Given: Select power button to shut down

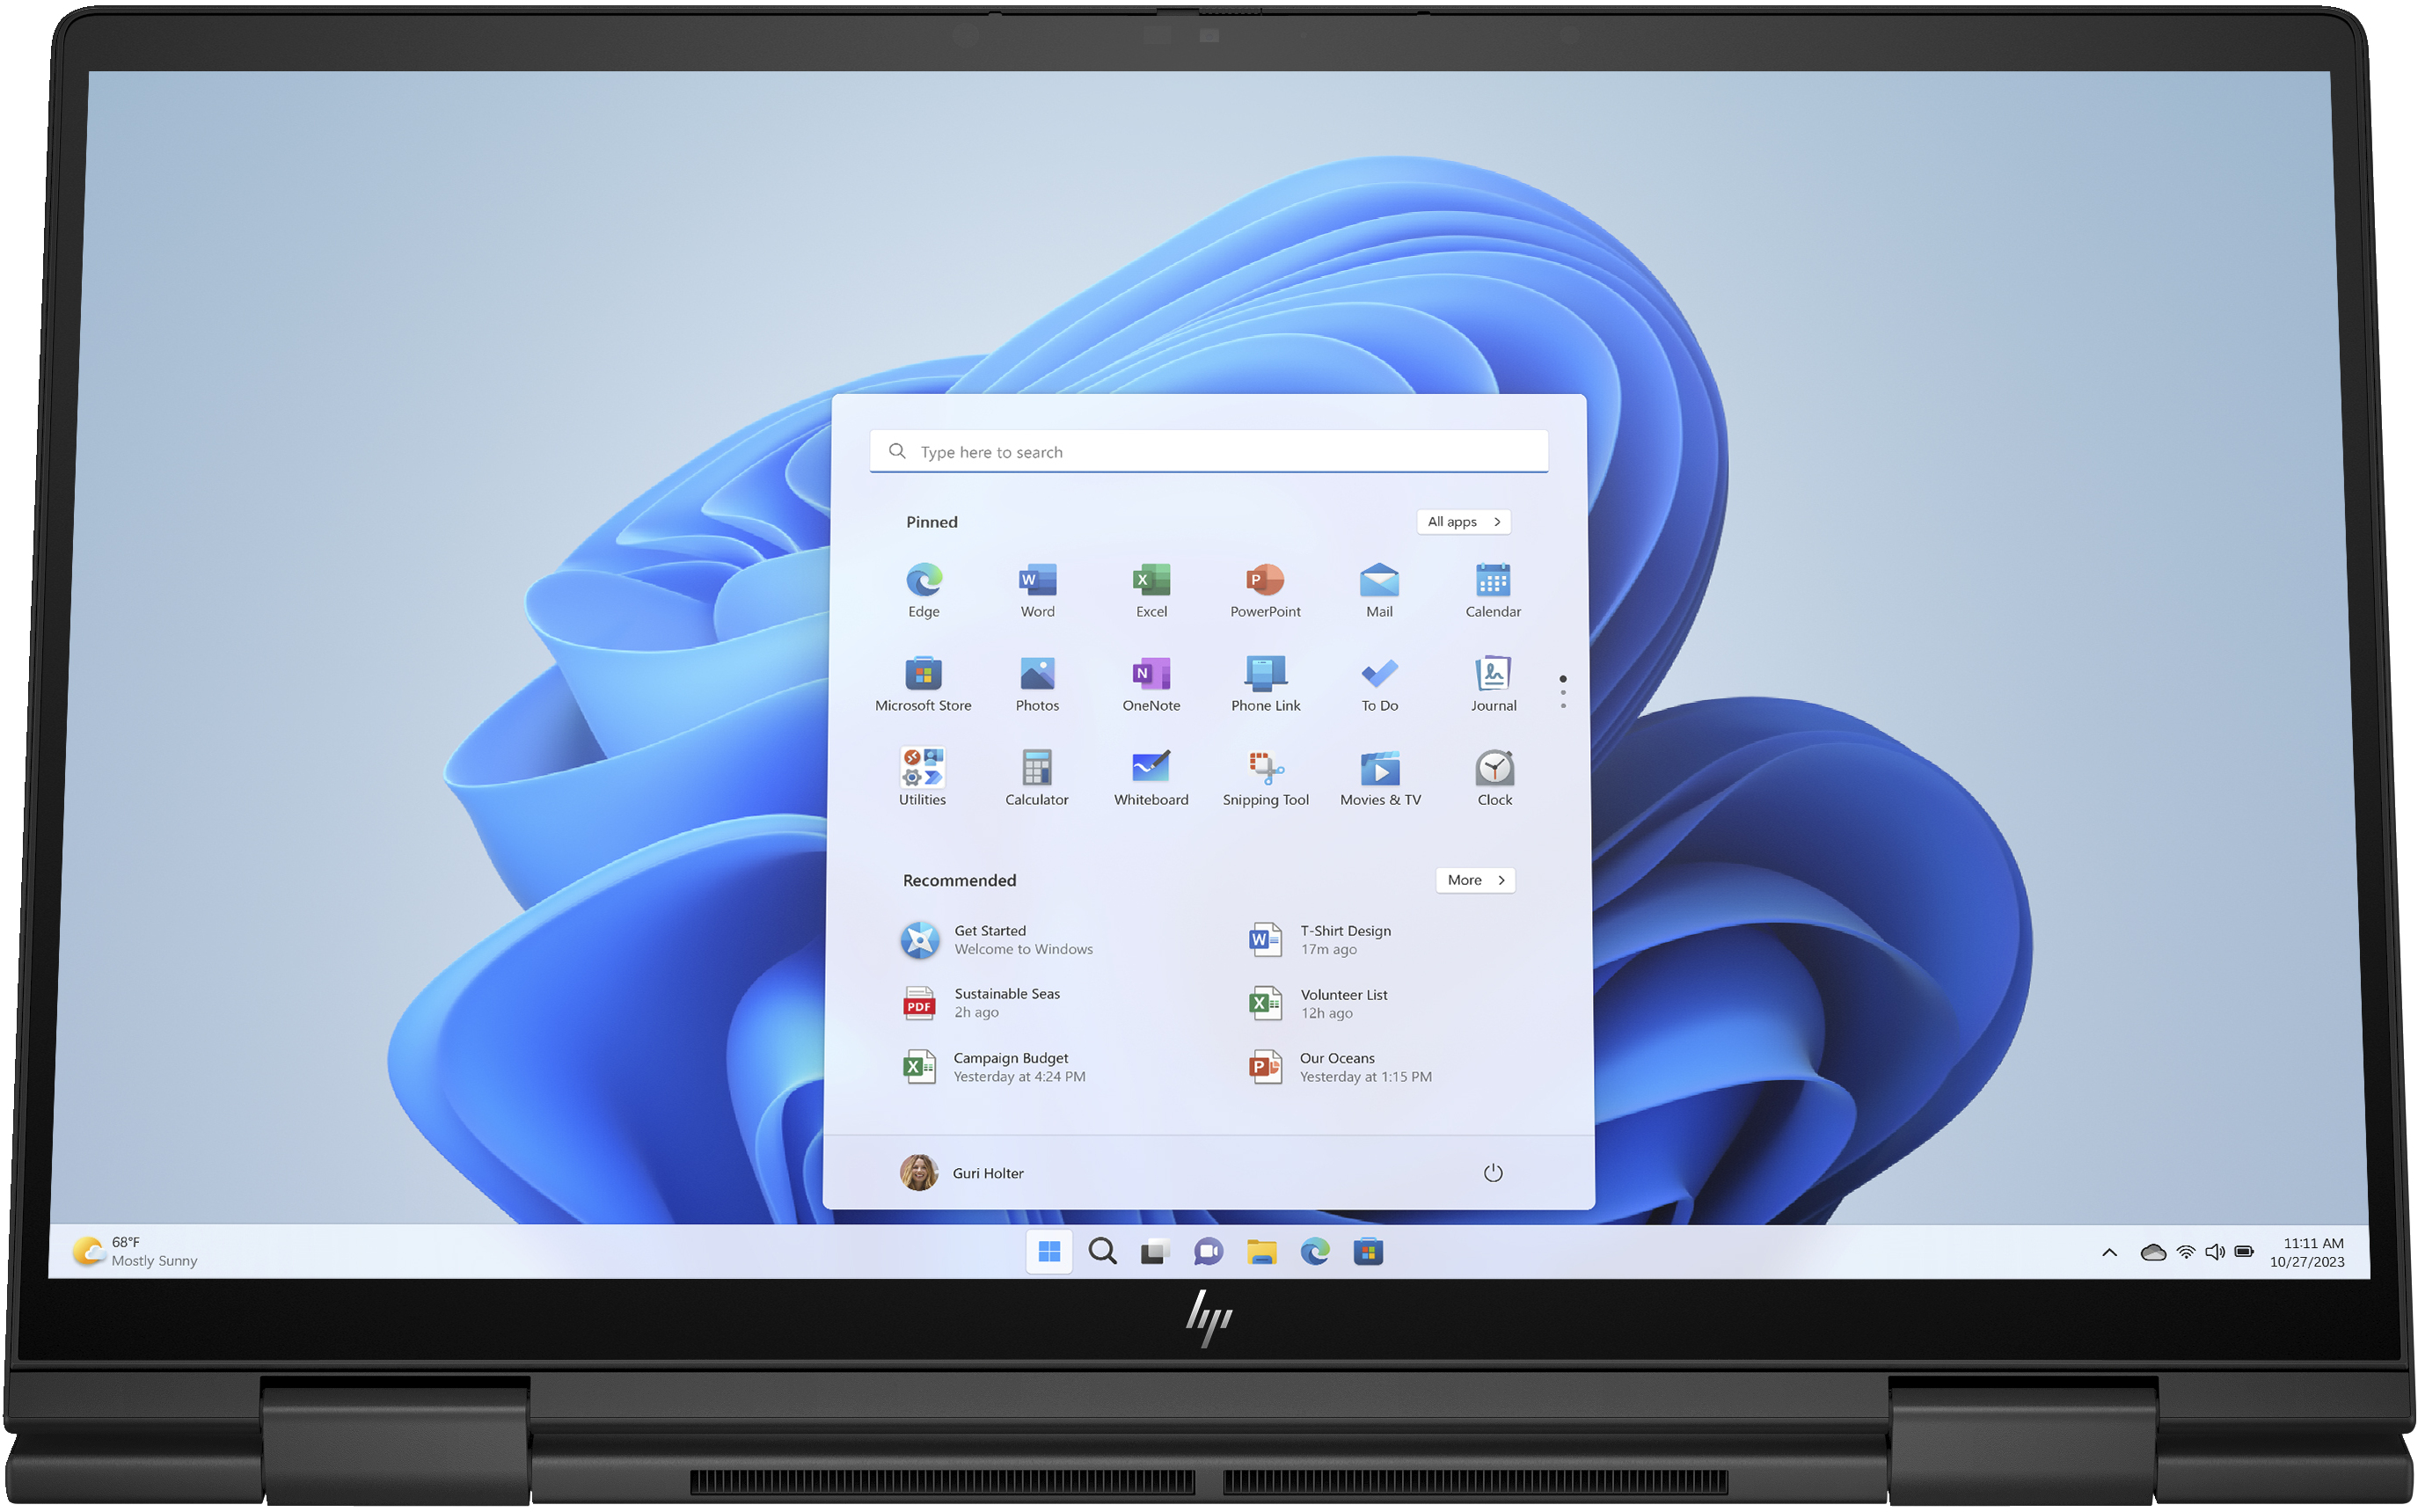Looking at the screenshot, I should pyautogui.click(x=1489, y=1167).
